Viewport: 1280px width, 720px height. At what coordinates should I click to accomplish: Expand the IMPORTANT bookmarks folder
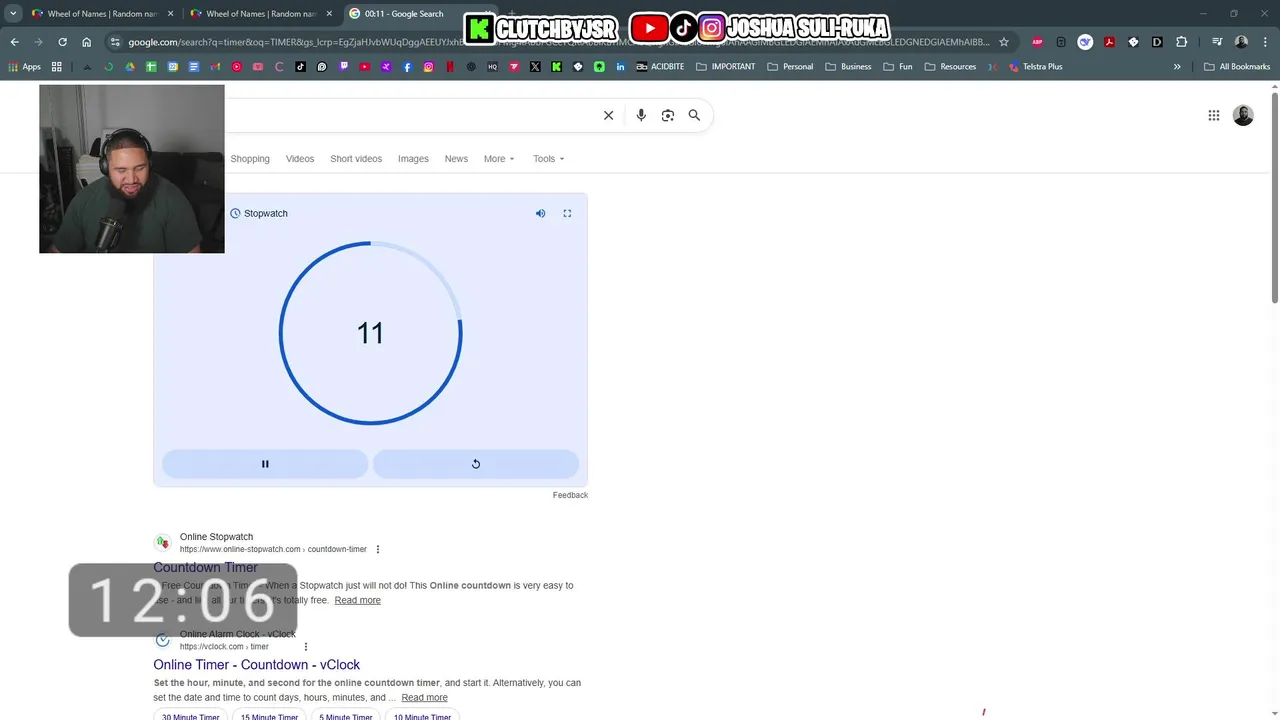click(x=726, y=67)
